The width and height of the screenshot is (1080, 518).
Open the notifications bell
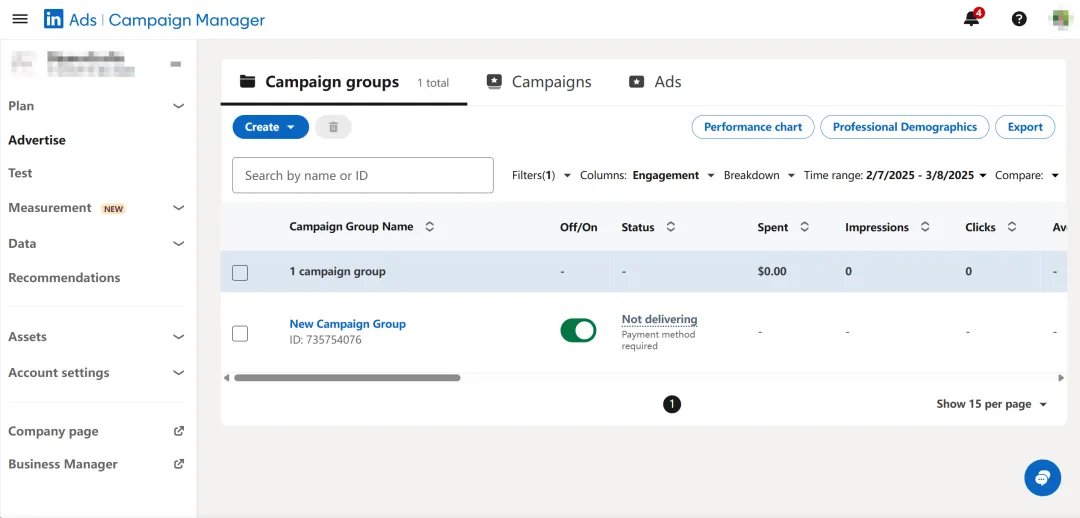(972, 19)
